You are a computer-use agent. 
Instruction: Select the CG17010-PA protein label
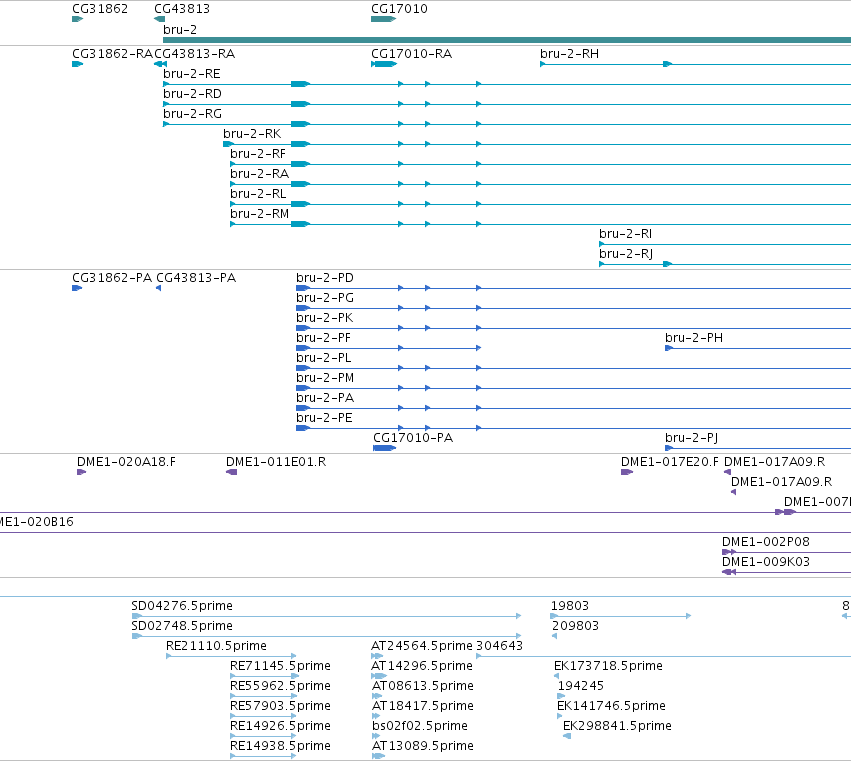pyautogui.click(x=412, y=438)
